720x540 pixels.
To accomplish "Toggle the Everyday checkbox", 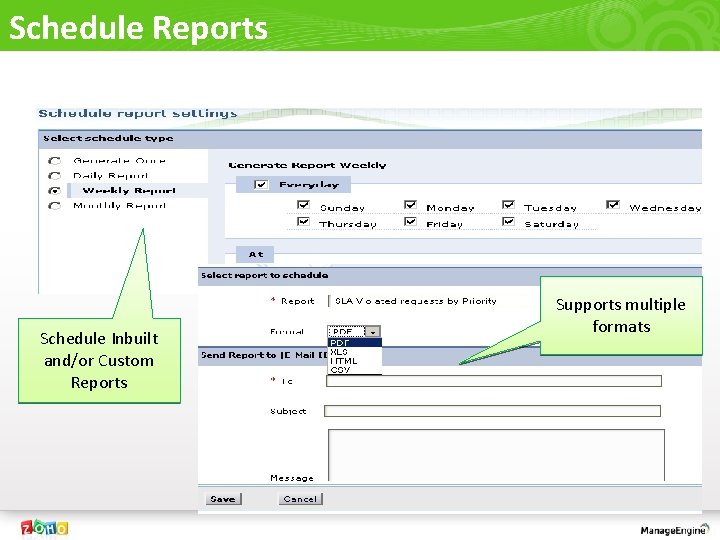I will [261, 185].
